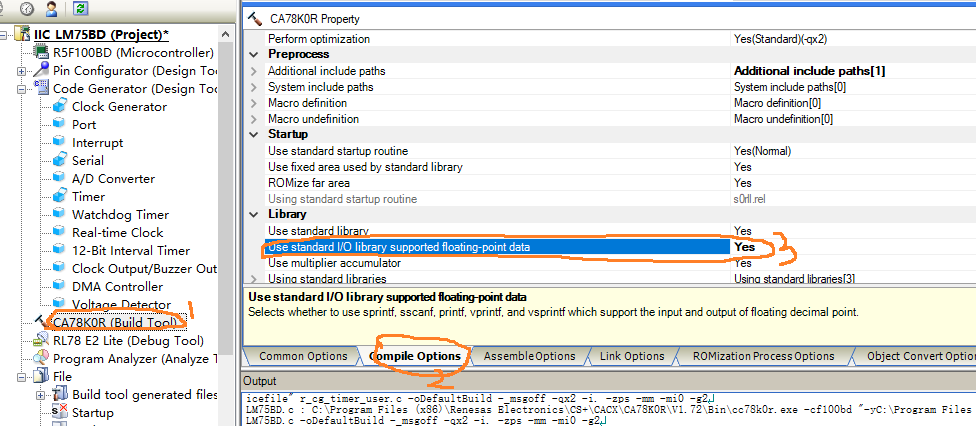This screenshot has height=426, width=976.
Task: Open the selected floating-point Yes value dropdown
Action: tap(853, 247)
